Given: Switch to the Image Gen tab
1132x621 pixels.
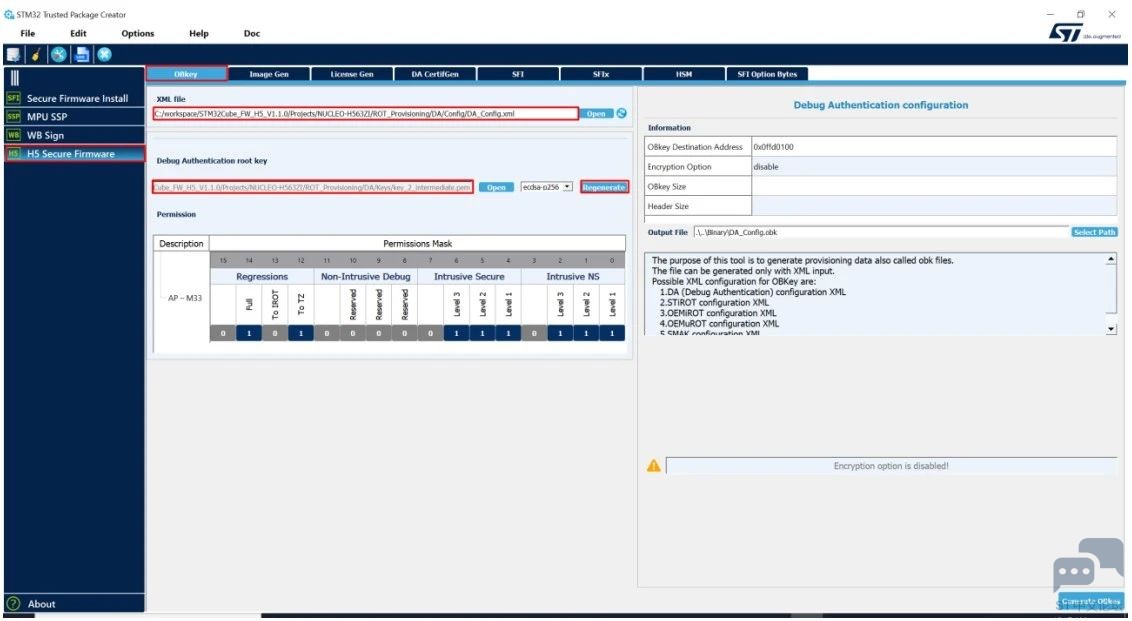Looking at the screenshot, I should coord(269,74).
